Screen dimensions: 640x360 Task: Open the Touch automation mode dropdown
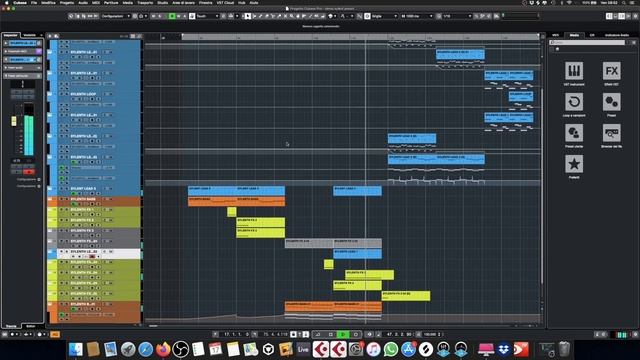click(208, 16)
